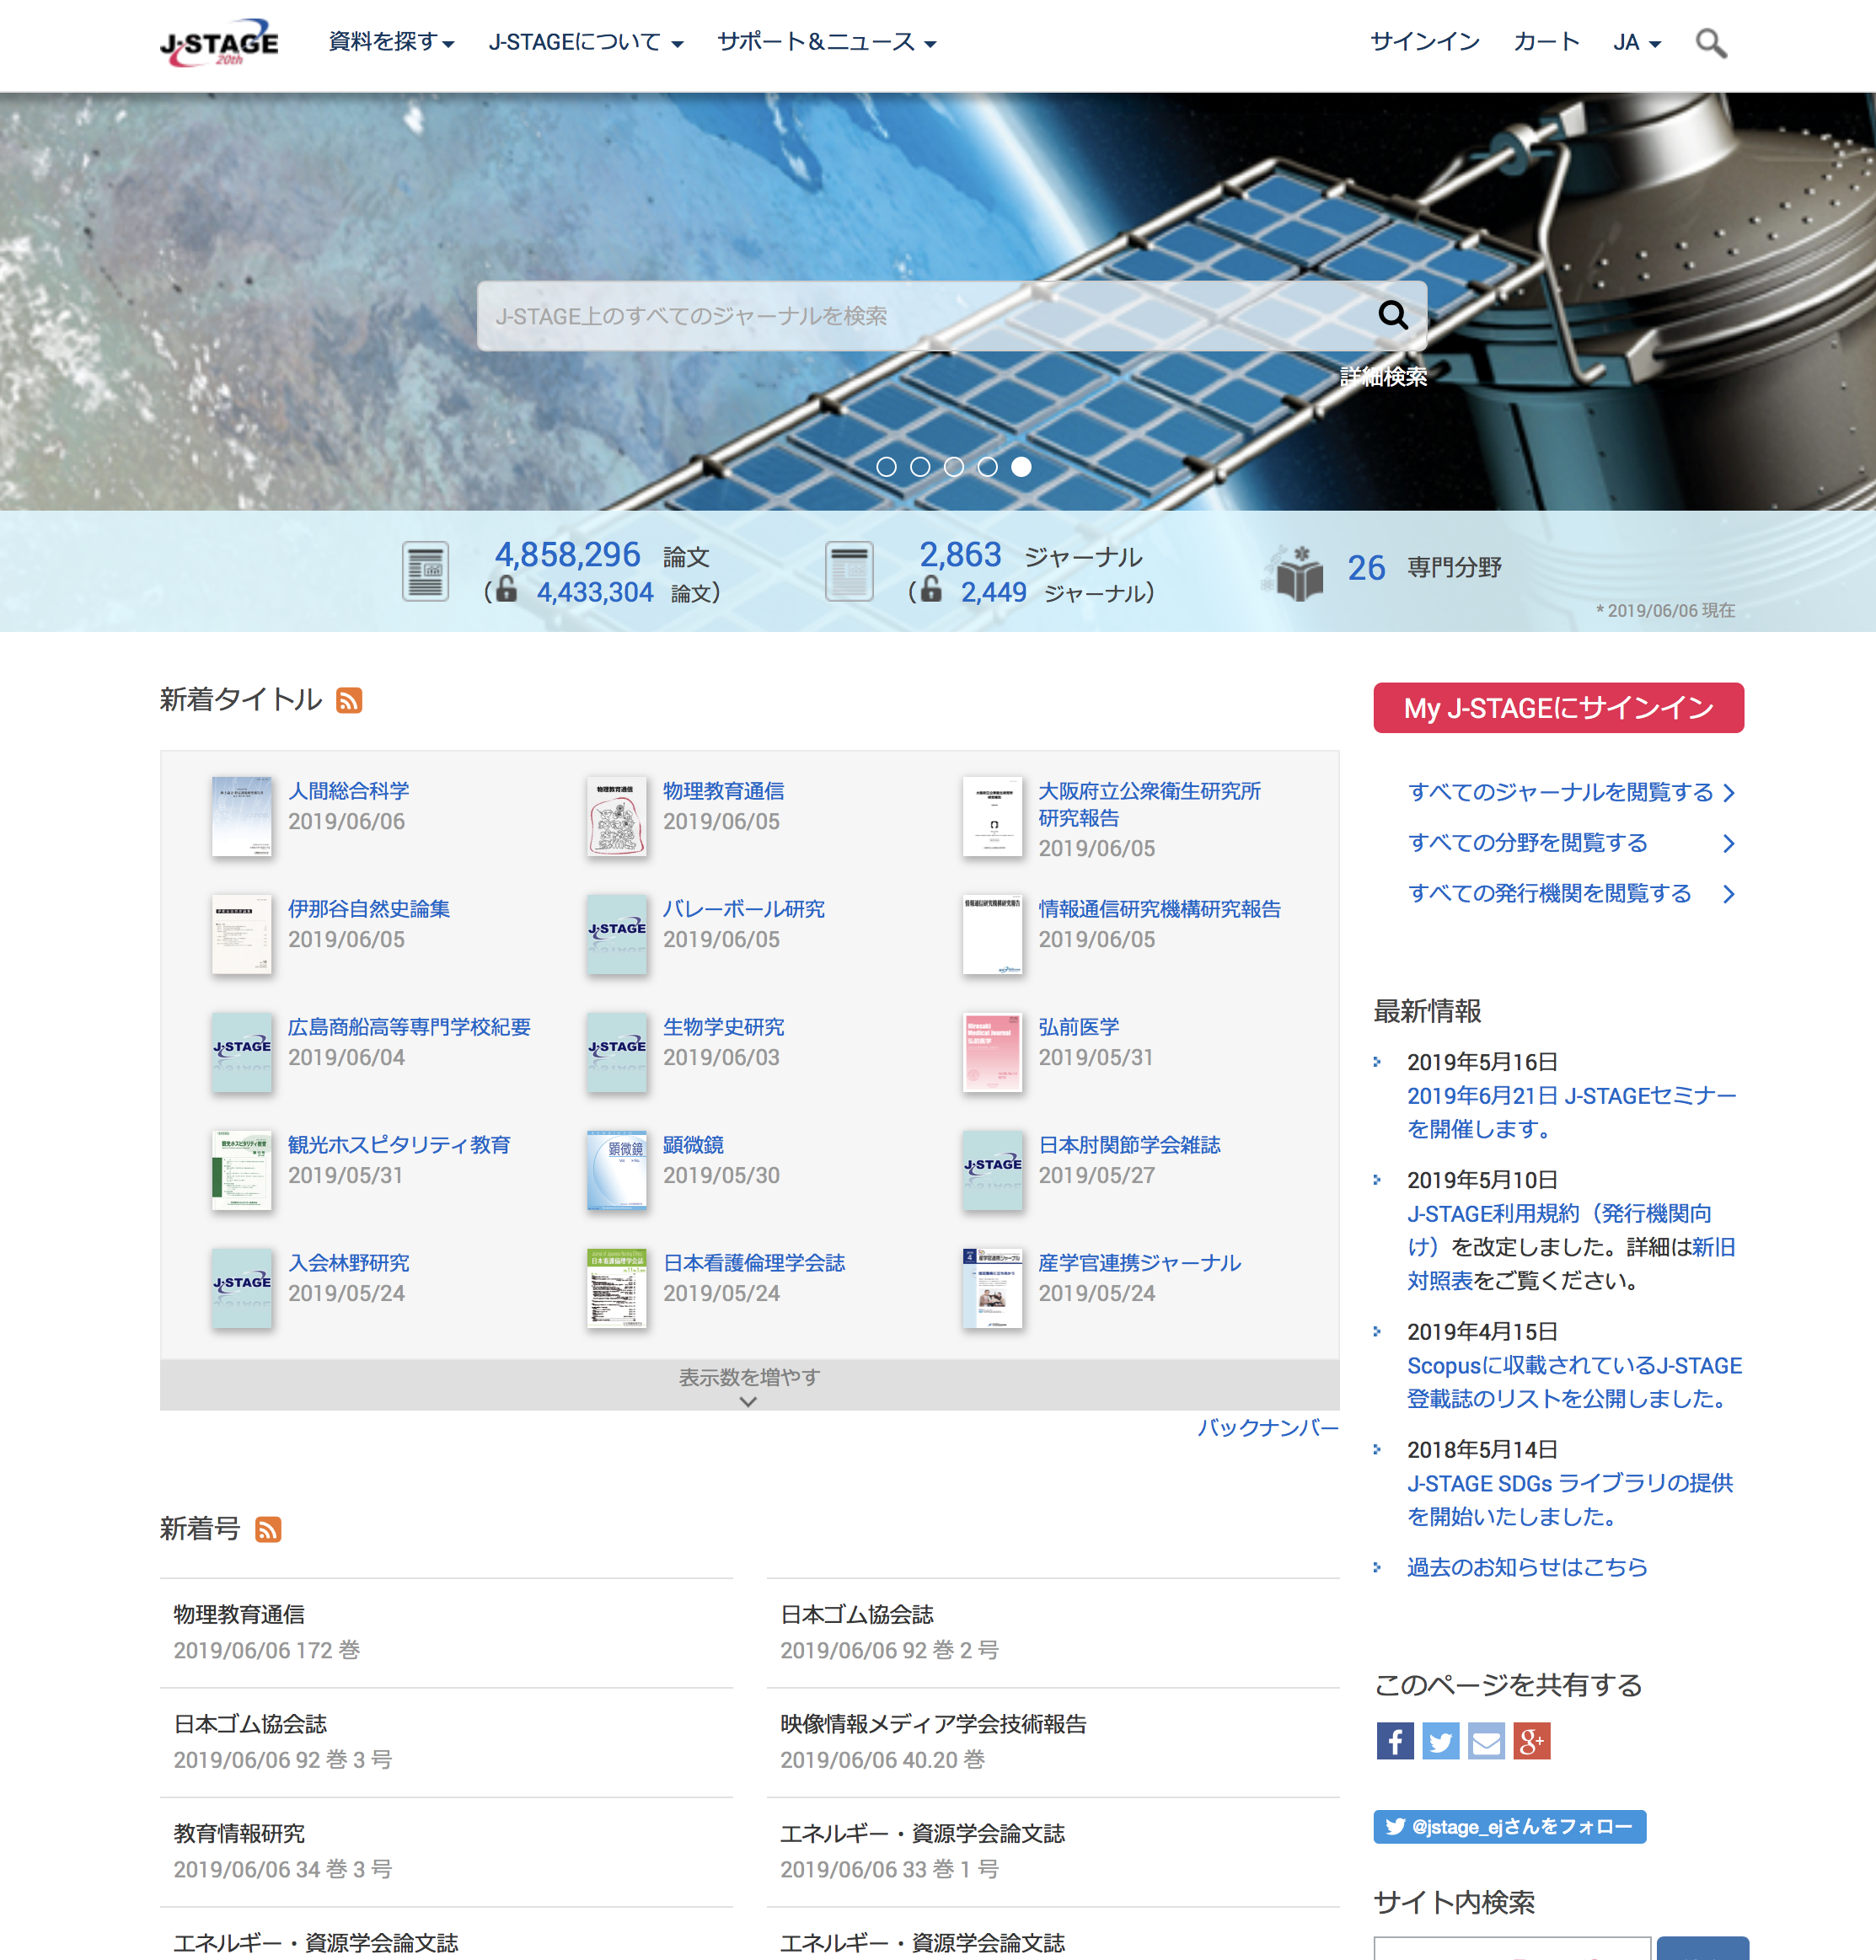Open the RSS feed for 新着号
The image size is (1876, 1960).
click(268, 1529)
